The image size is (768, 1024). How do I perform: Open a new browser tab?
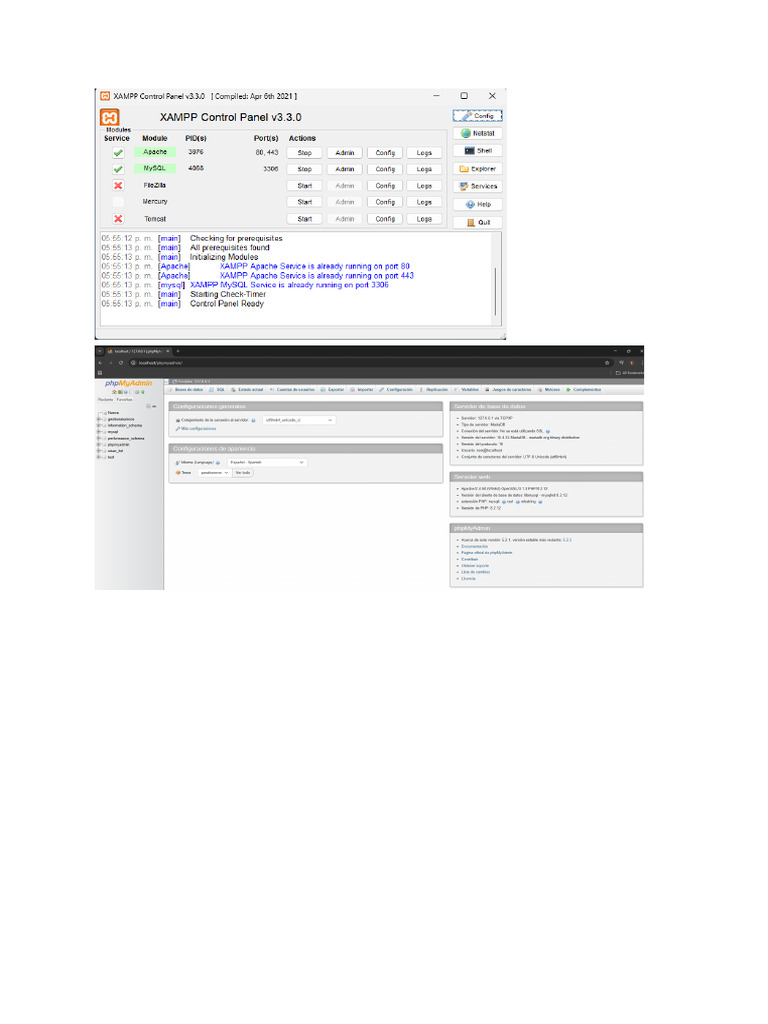pyautogui.click(x=178, y=351)
